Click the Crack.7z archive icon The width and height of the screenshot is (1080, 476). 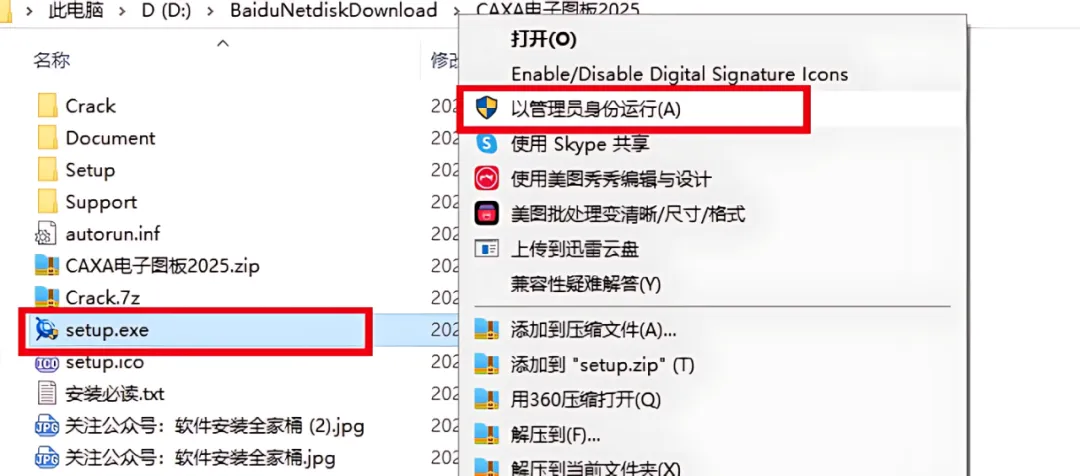coord(47,298)
